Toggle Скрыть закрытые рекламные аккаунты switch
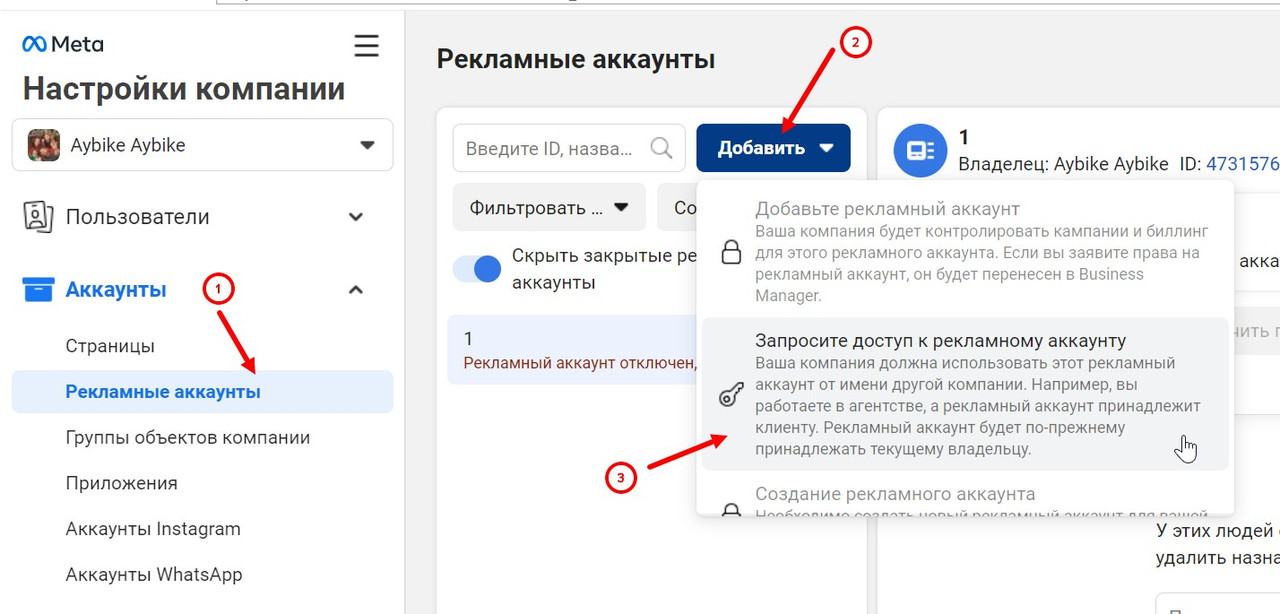 tap(477, 269)
